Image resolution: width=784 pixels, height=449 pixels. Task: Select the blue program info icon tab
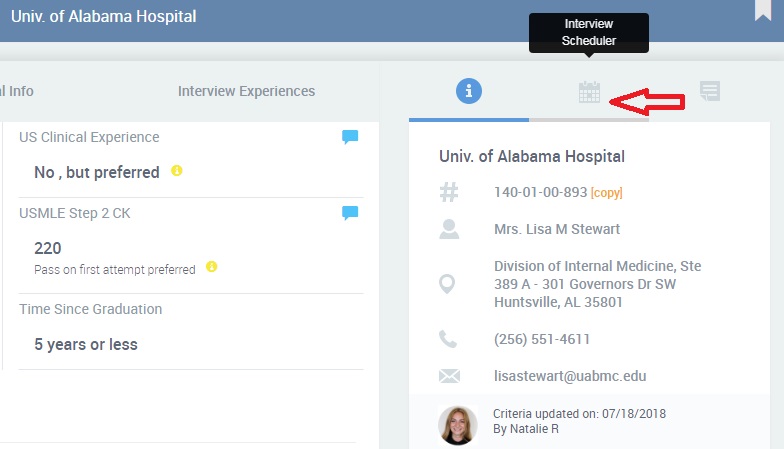(468, 91)
